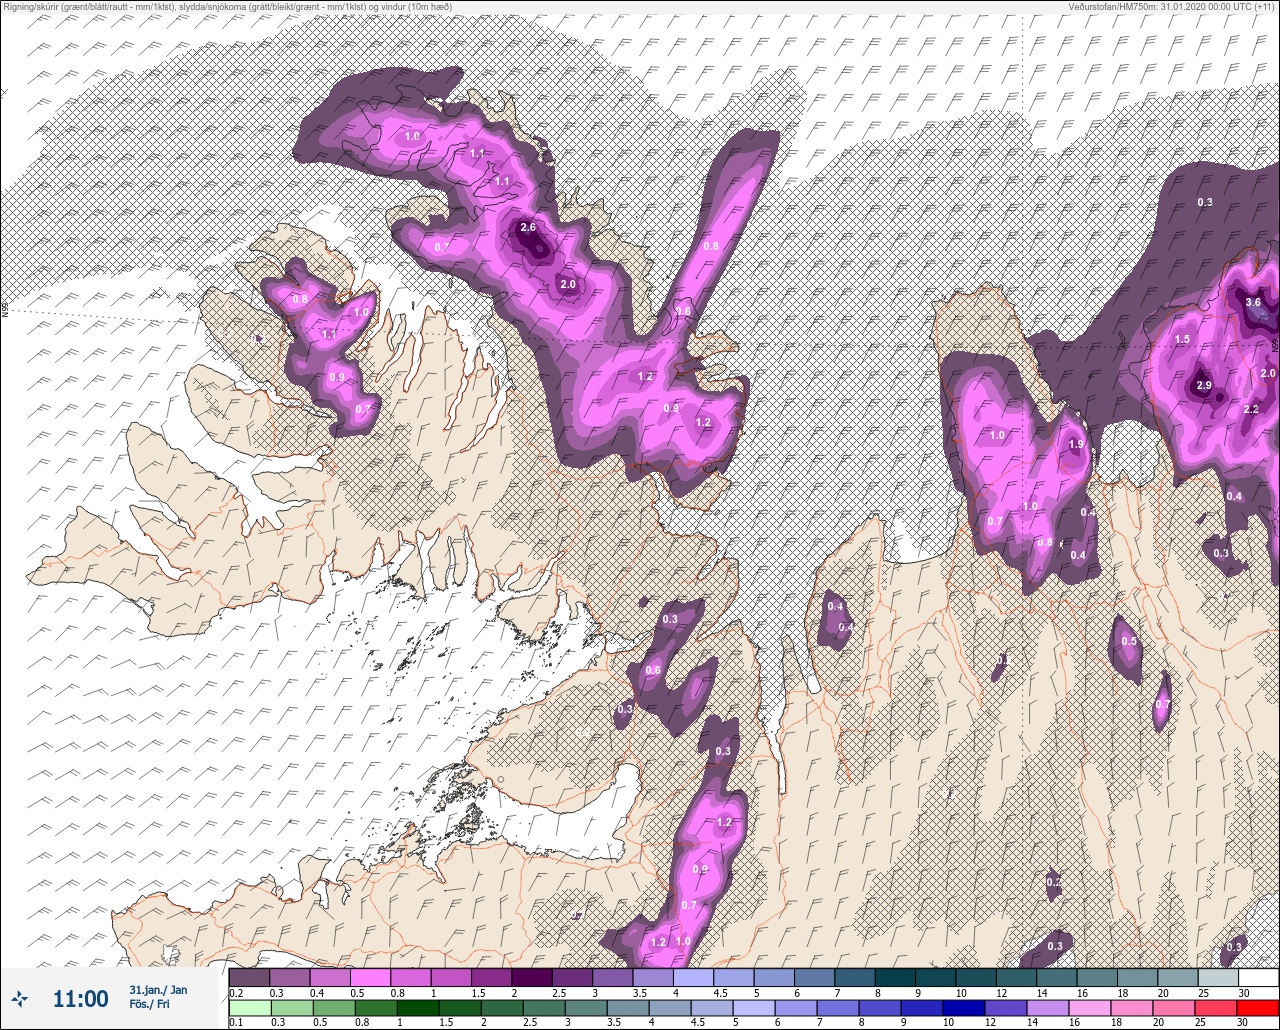Image resolution: width=1280 pixels, height=1030 pixels.
Task: Click the 2.6 precipitation value on the map
Action: point(528,228)
